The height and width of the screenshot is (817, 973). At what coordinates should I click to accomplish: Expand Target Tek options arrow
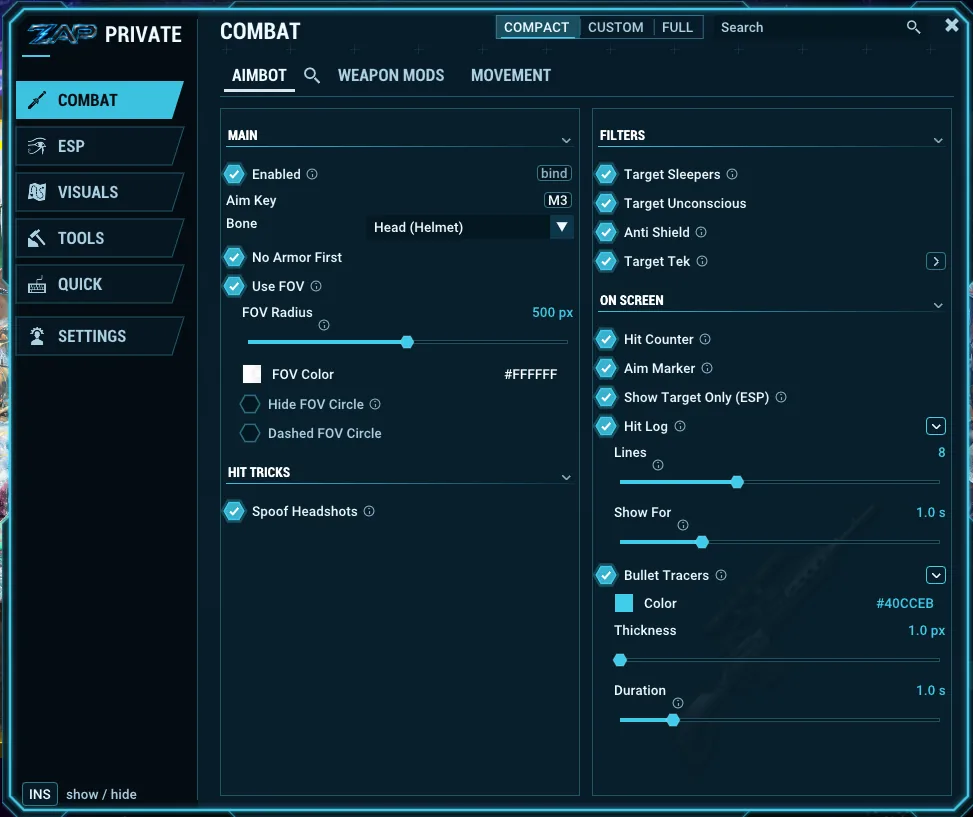[x=936, y=261]
